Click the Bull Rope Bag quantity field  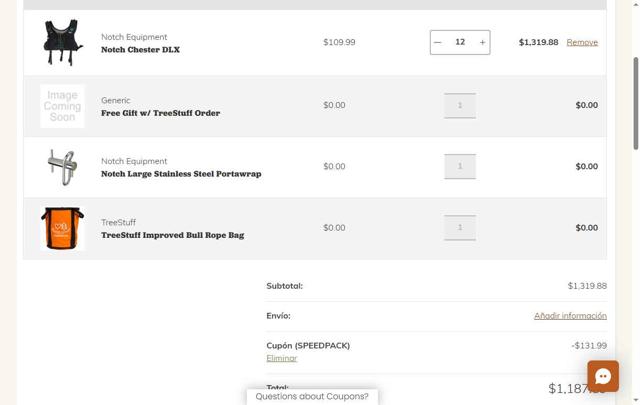point(460,227)
